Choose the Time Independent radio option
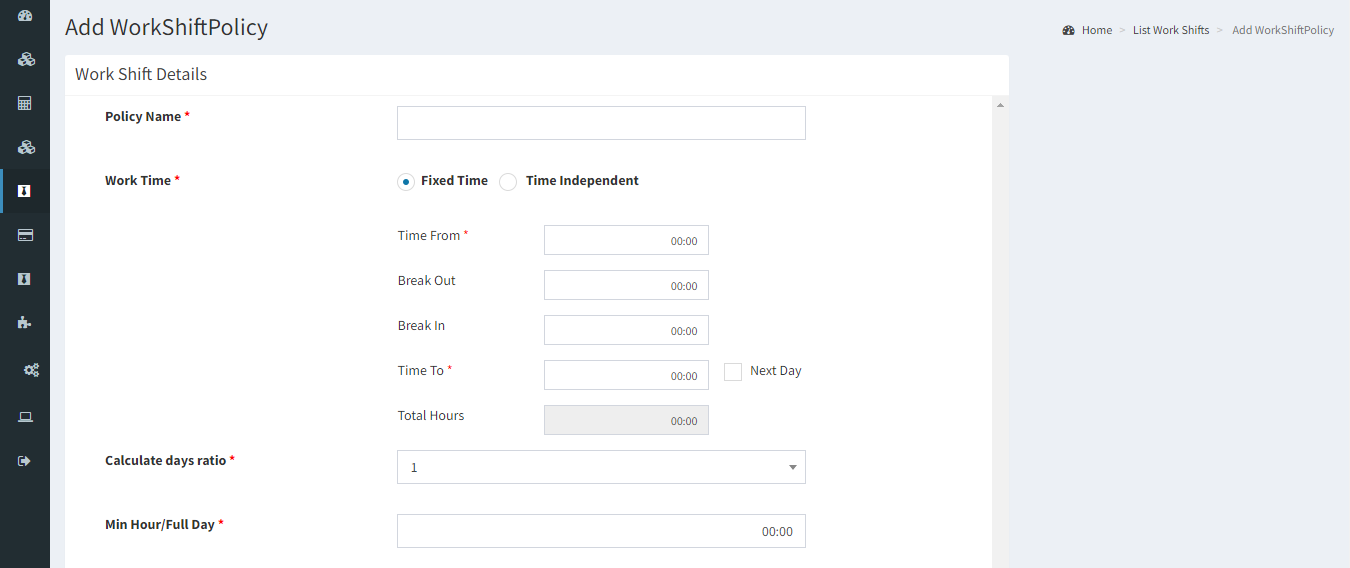Image resolution: width=1350 pixels, height=568 pixels. [x=508, y=182]
